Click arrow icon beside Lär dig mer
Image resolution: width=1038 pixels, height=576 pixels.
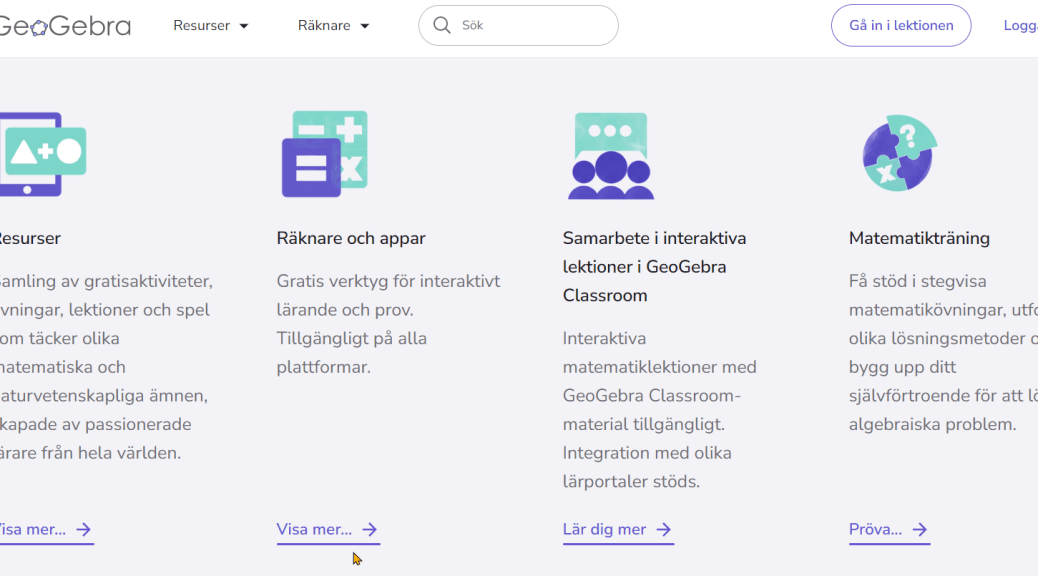tap(663, 530)
